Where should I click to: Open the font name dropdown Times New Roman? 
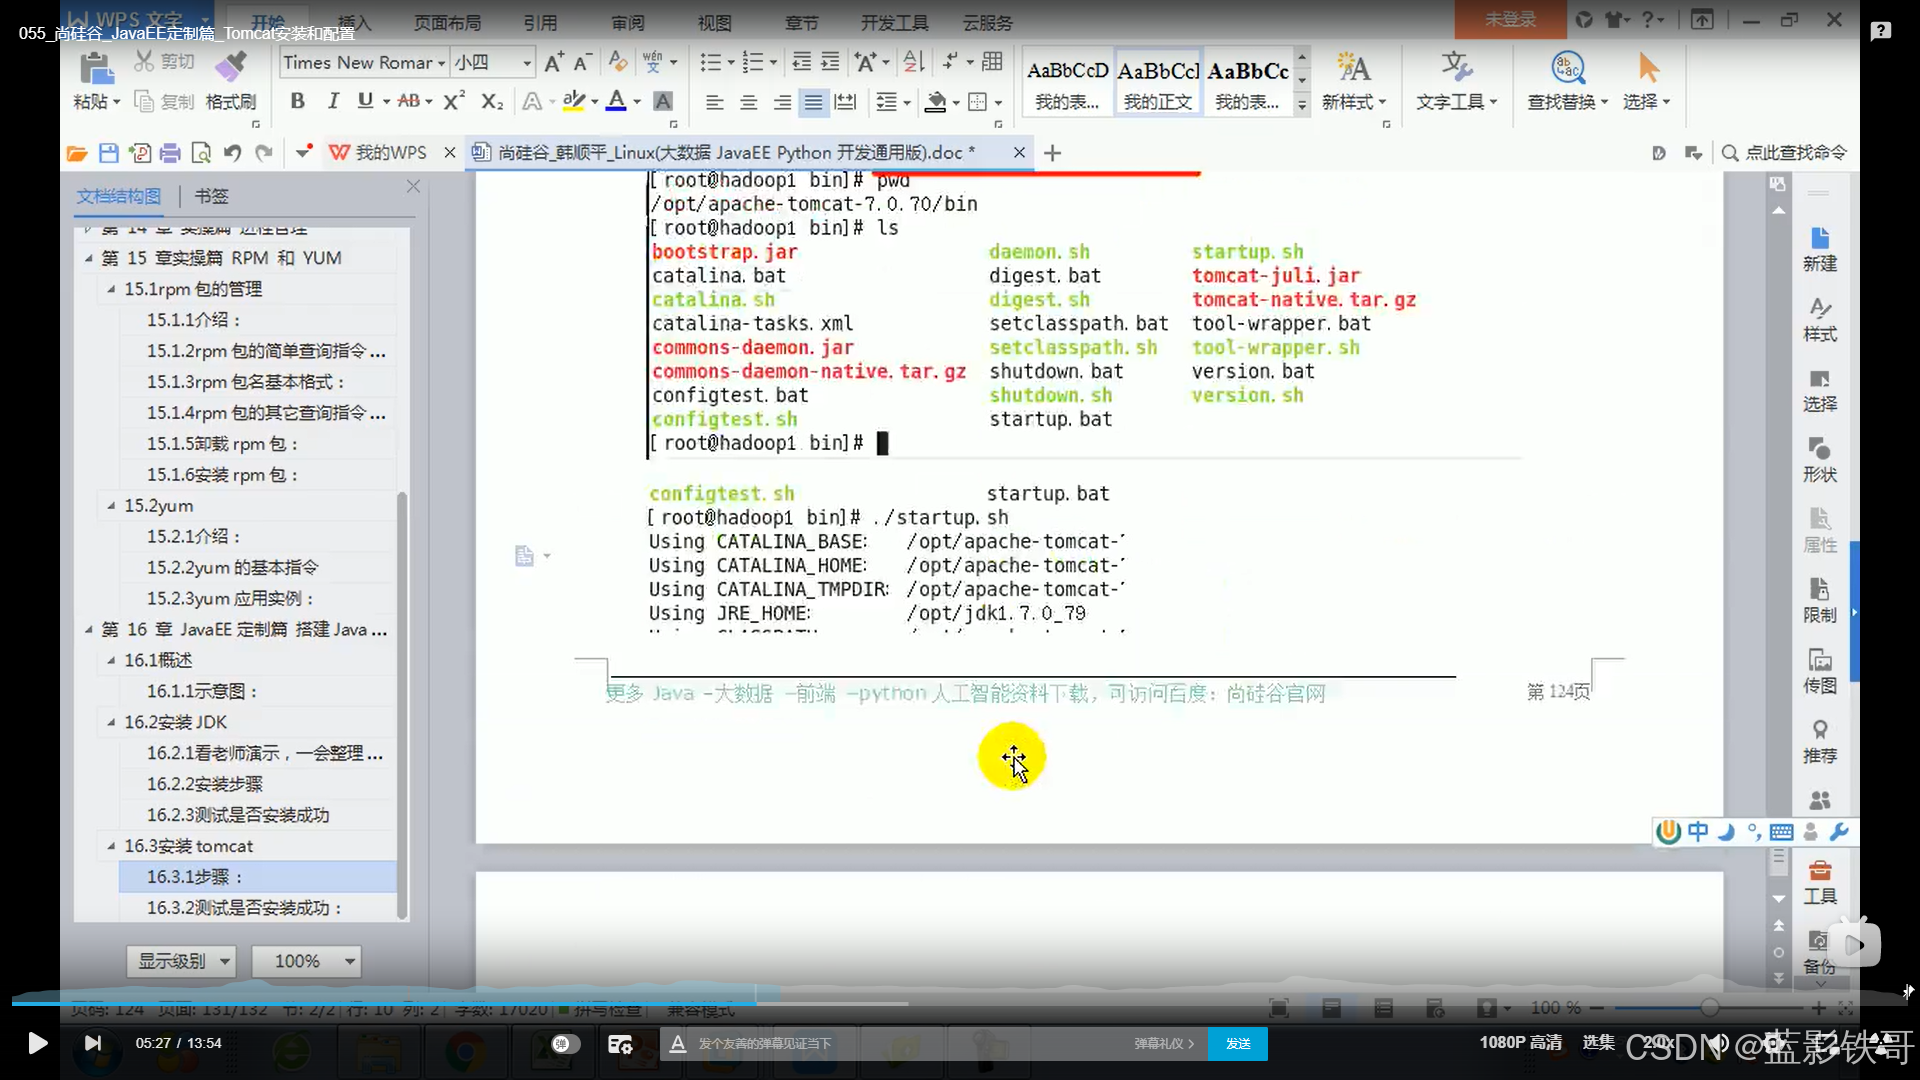point(441,63)
